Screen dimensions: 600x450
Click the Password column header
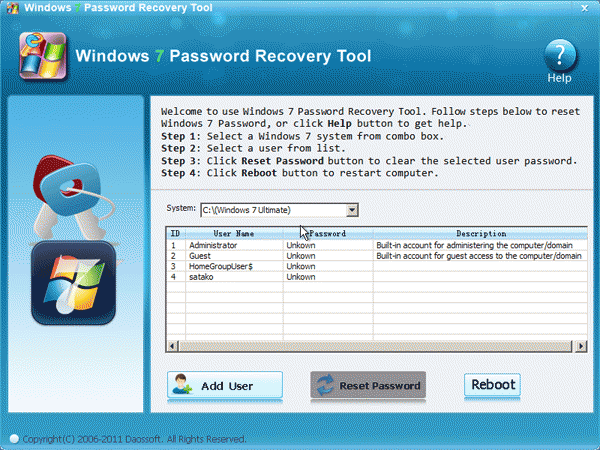point(328,233)
